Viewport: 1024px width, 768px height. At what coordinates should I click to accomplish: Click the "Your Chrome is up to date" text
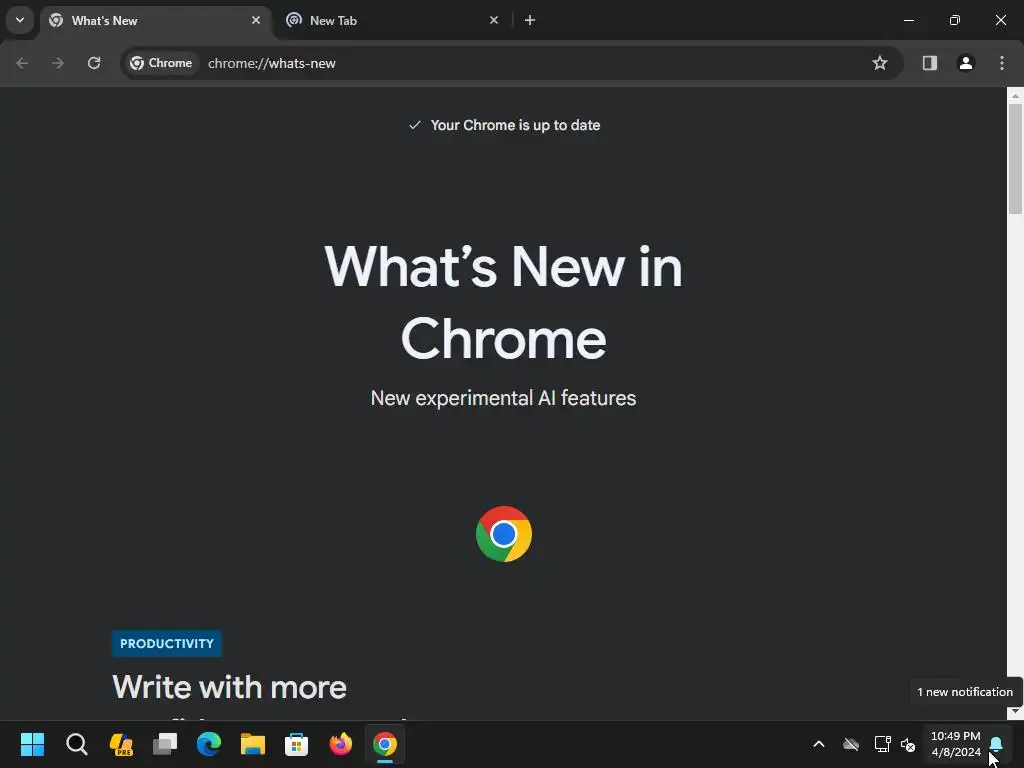coord(515,125)
